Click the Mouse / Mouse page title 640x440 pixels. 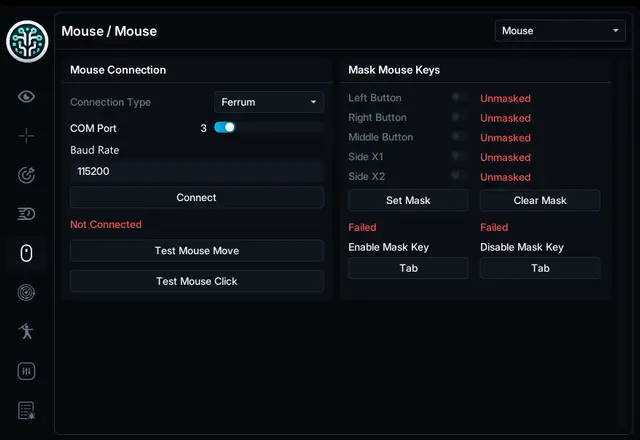109,31
